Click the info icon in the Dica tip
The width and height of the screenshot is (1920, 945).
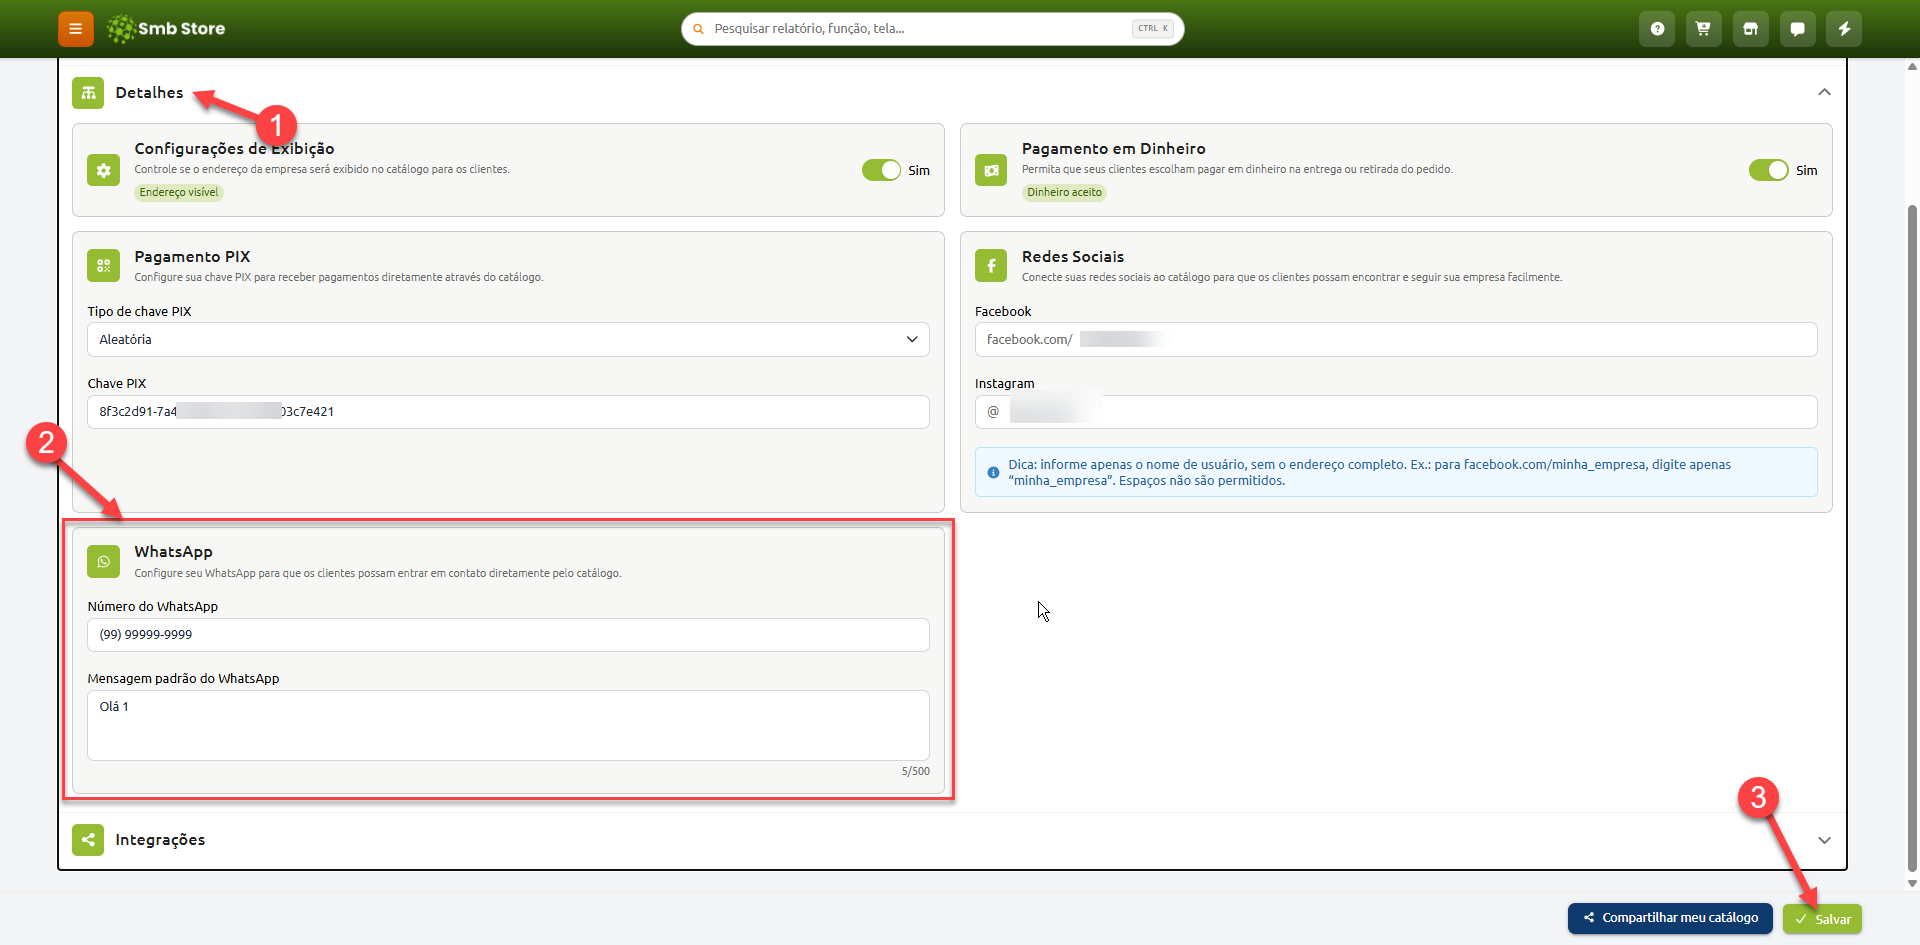click(993, 473)
